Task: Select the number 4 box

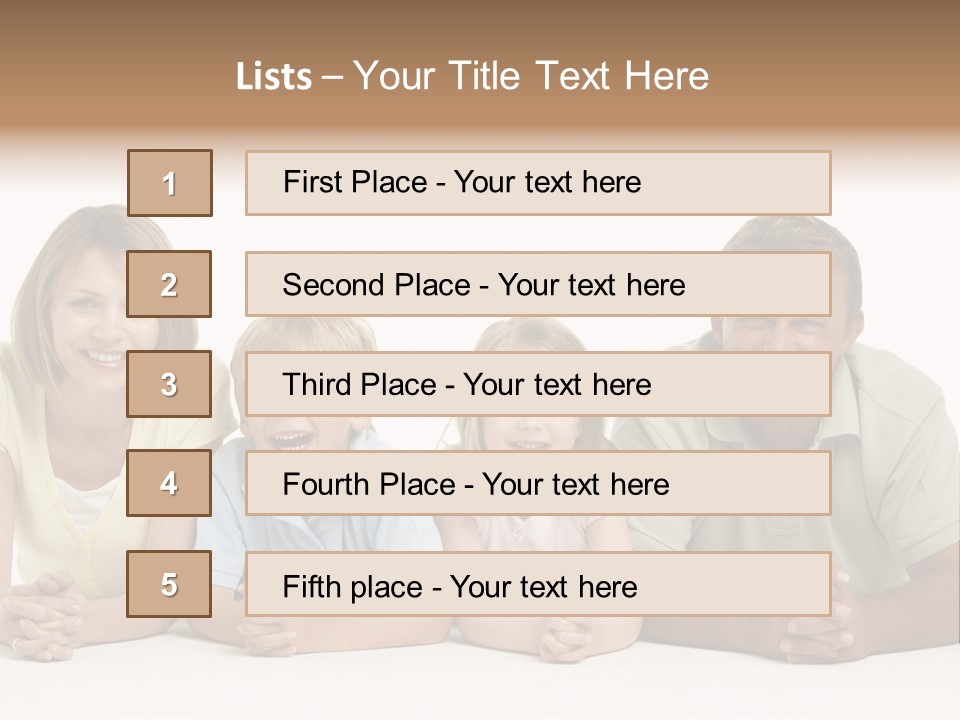Action: 169,483
